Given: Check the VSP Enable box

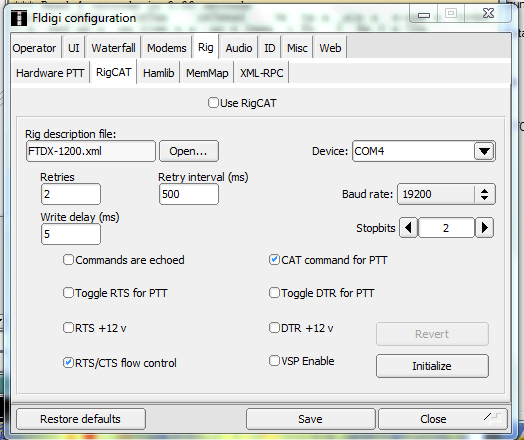Looking at the screenshot, I should 274,360.
